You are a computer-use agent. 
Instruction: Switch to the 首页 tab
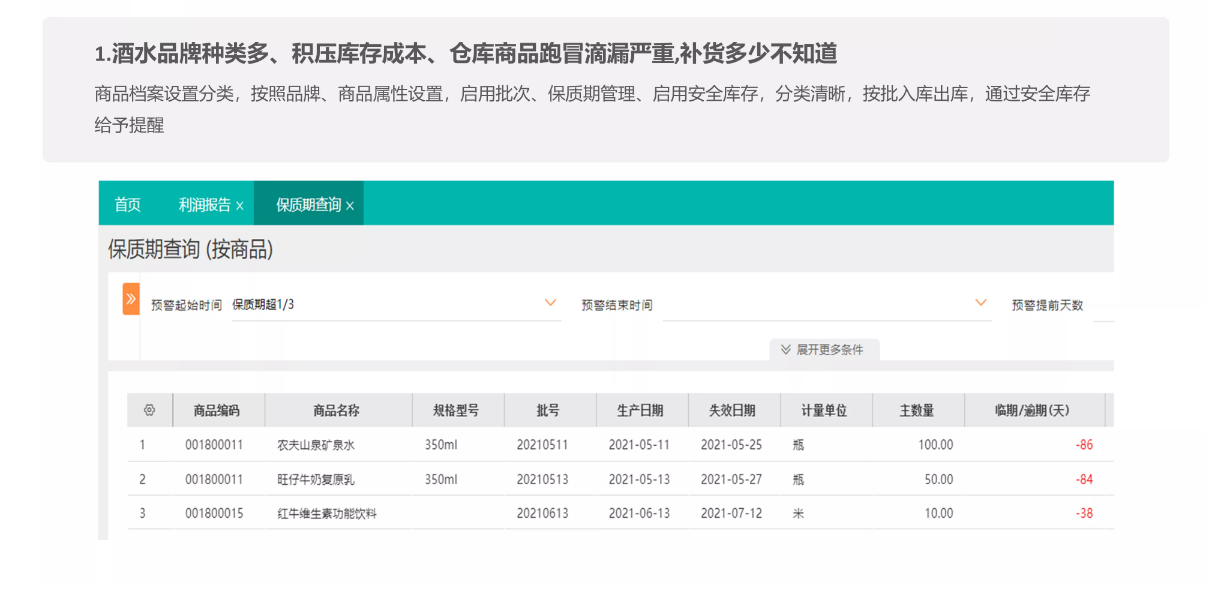click(x=128, y=204)
